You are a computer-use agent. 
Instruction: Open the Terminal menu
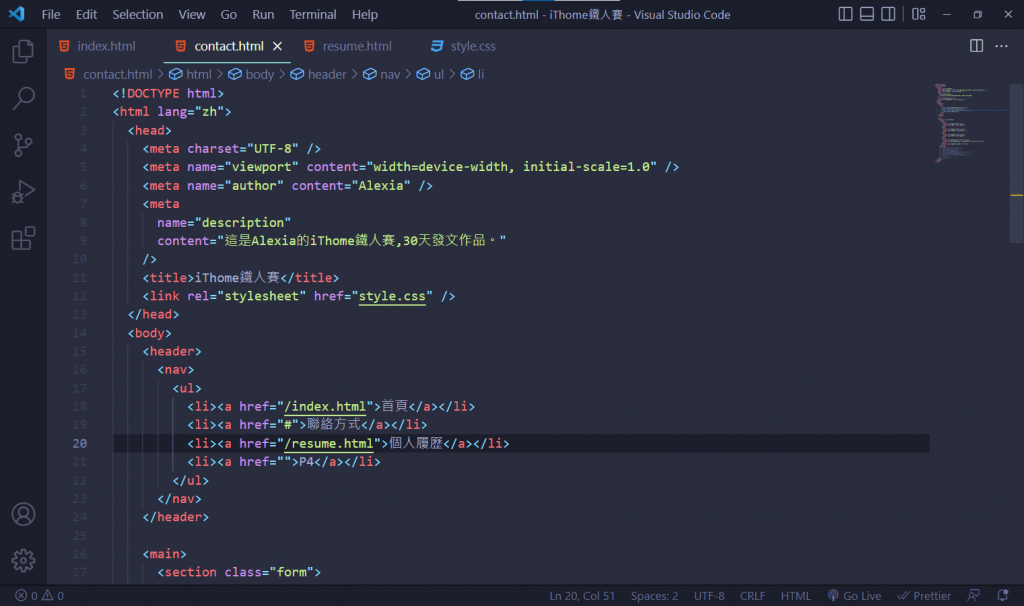click(313, 14)
